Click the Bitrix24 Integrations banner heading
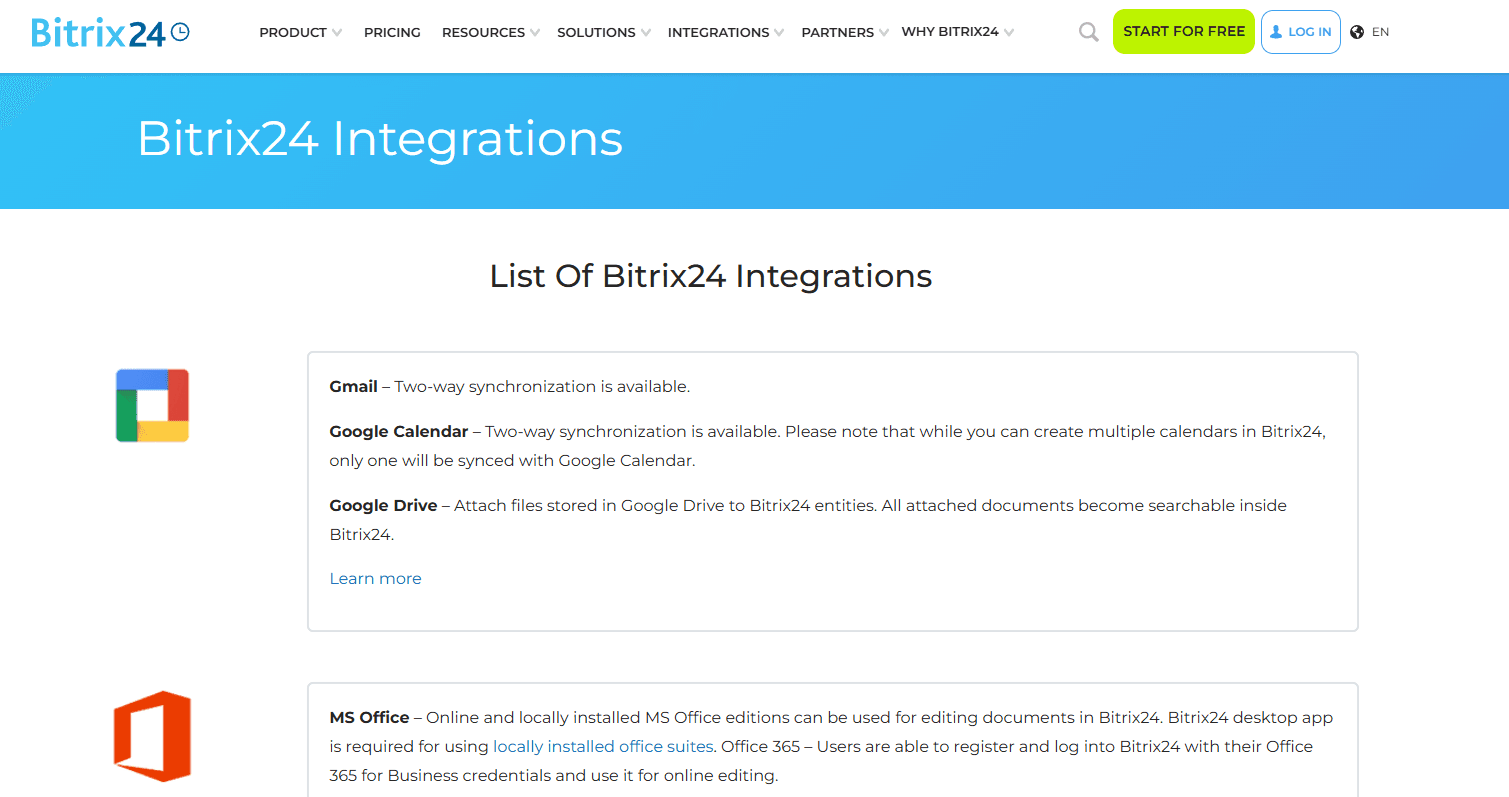This screenshot has height=797, width=1509. click(x=380, y=138)
